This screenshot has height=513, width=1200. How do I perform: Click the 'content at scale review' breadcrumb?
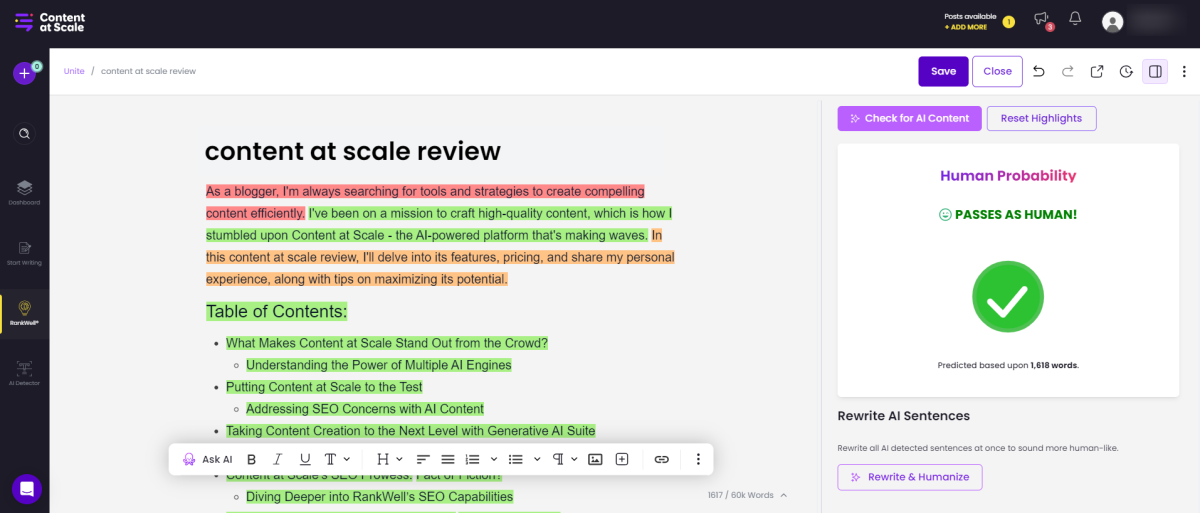pos(148,71)
